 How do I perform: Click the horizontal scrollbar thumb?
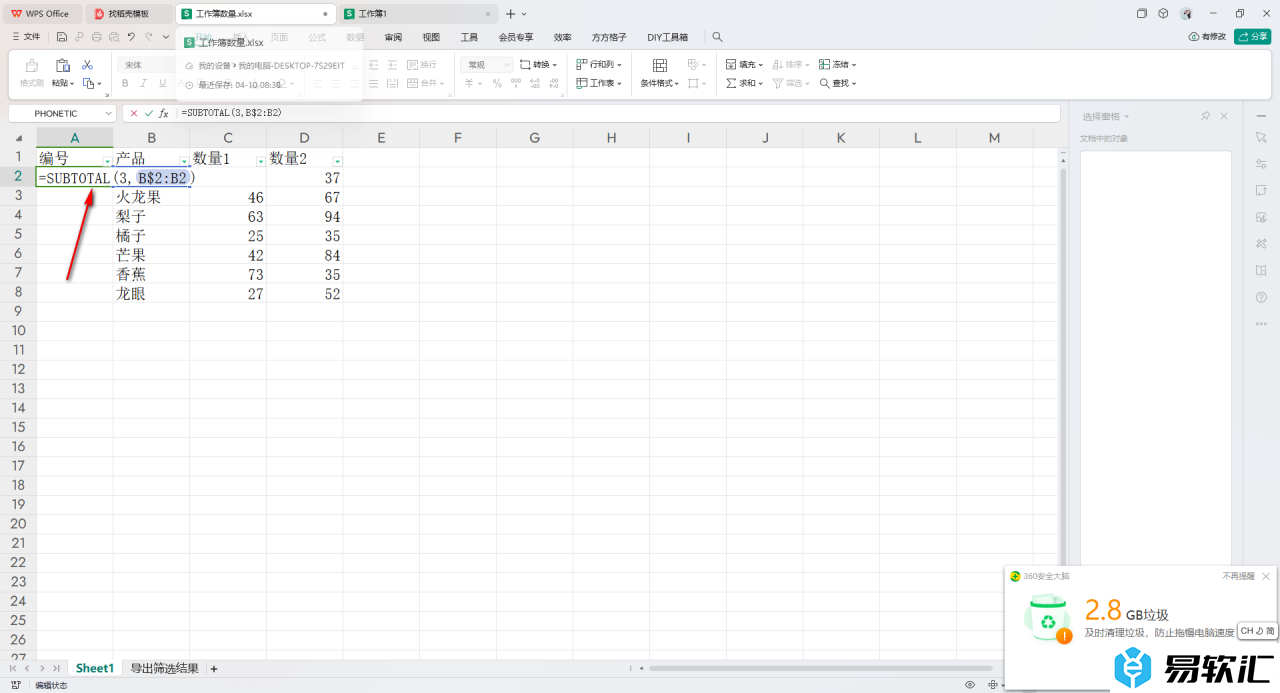[822, 668]
